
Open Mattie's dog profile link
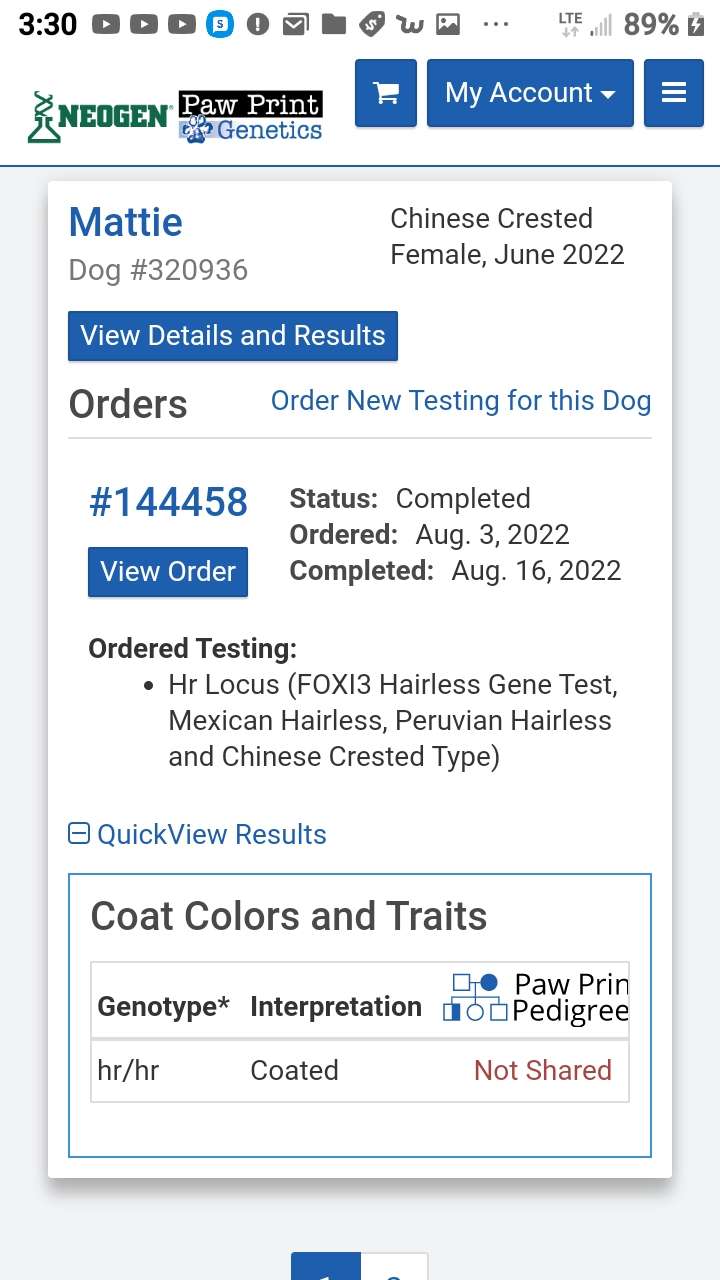coord(126,222)
